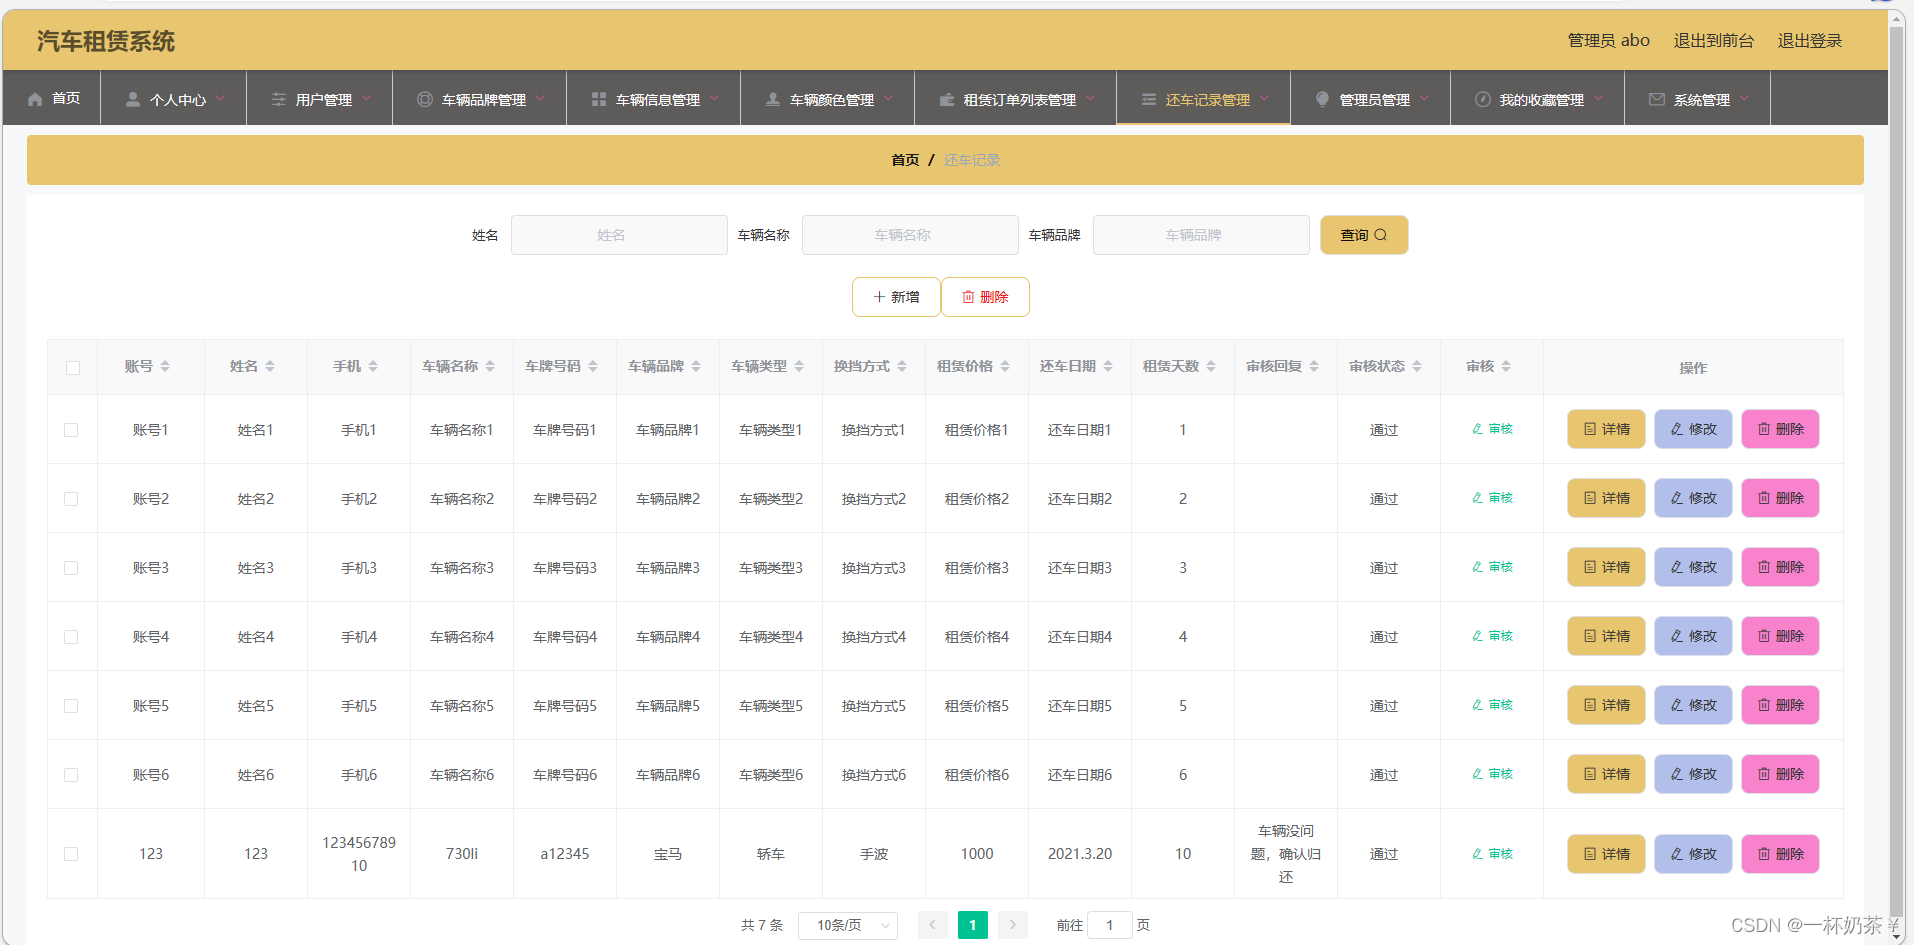The image size is (1914, 945).
Task: Click the 删除 batch delete button above table
Action: 985,297
